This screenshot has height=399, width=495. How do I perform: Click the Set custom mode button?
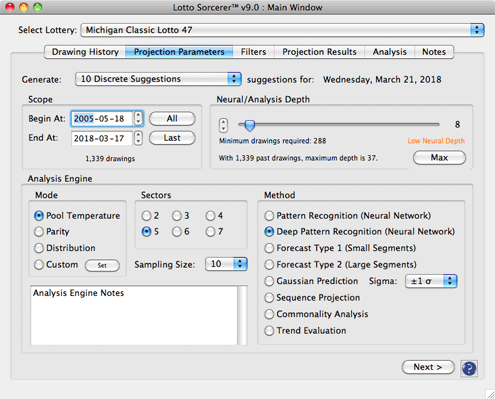(102, 265)
